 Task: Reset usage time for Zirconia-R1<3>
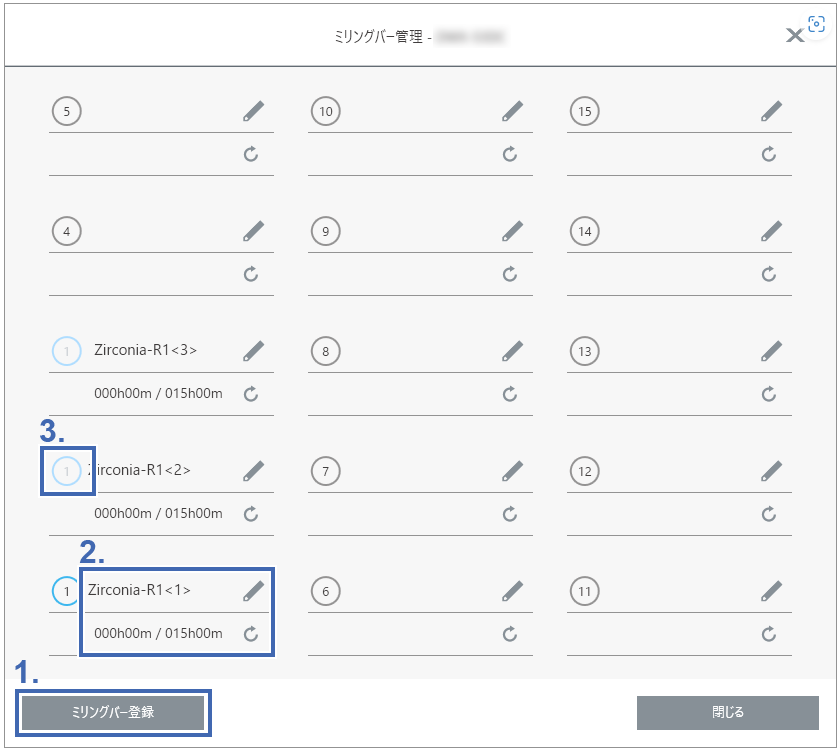click(x=251, y=394)
